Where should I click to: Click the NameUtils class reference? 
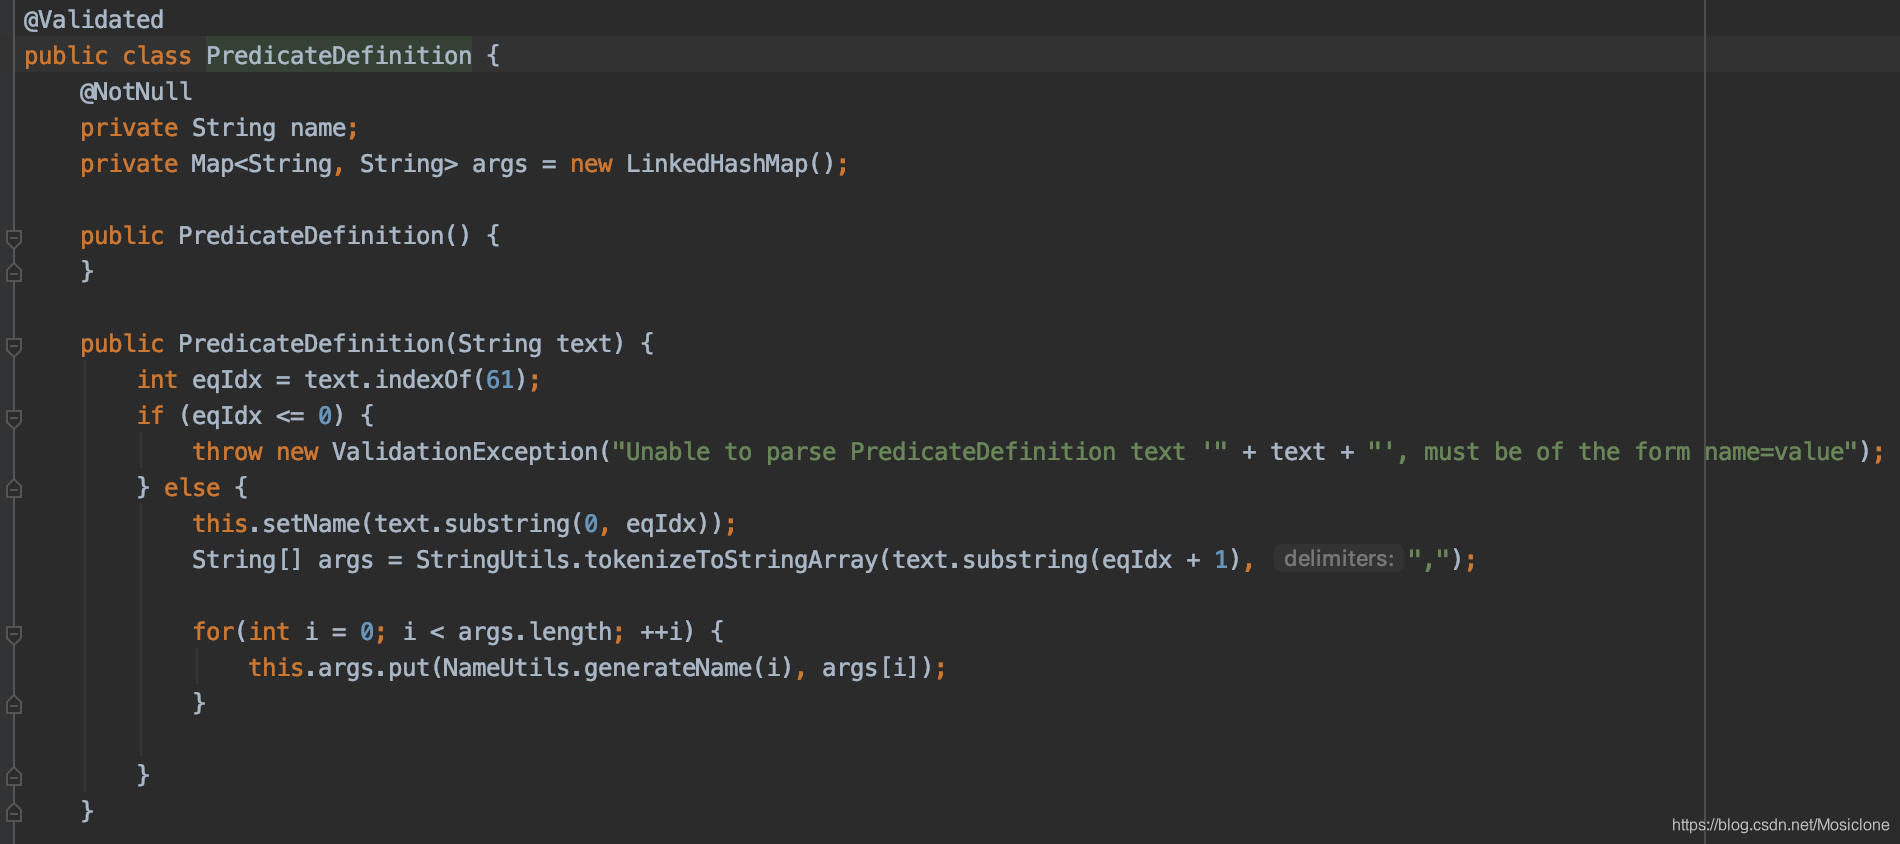[x=506, y=668]
